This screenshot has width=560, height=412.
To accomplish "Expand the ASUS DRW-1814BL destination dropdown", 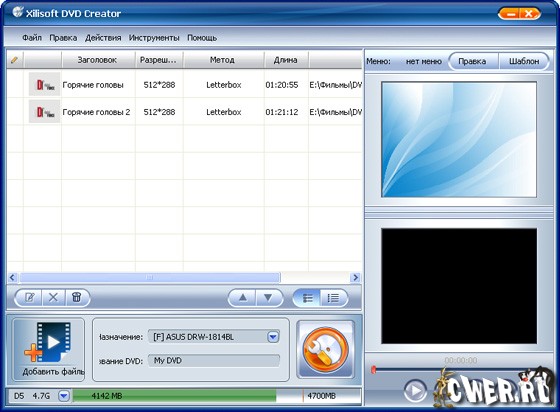I will [273, 337].
